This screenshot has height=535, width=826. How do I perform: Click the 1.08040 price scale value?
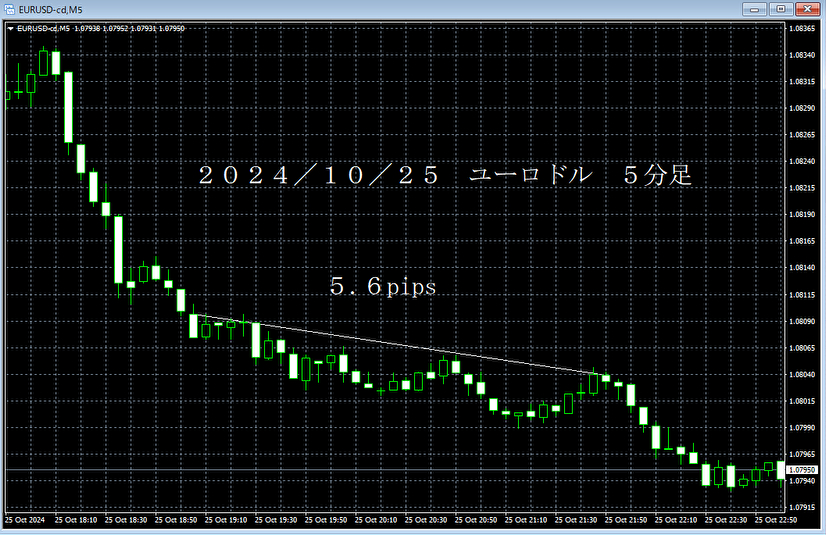point(802,374)
